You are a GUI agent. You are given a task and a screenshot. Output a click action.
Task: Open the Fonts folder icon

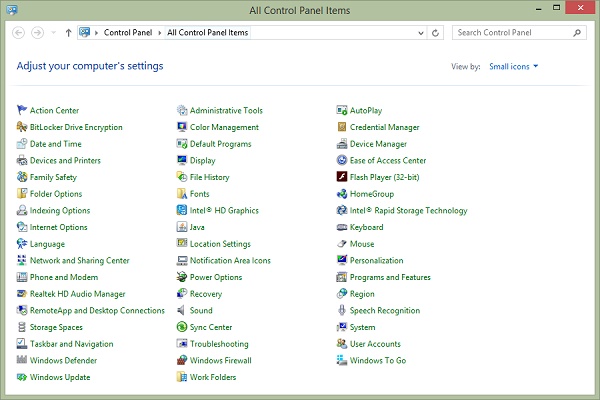pos(182,194)
